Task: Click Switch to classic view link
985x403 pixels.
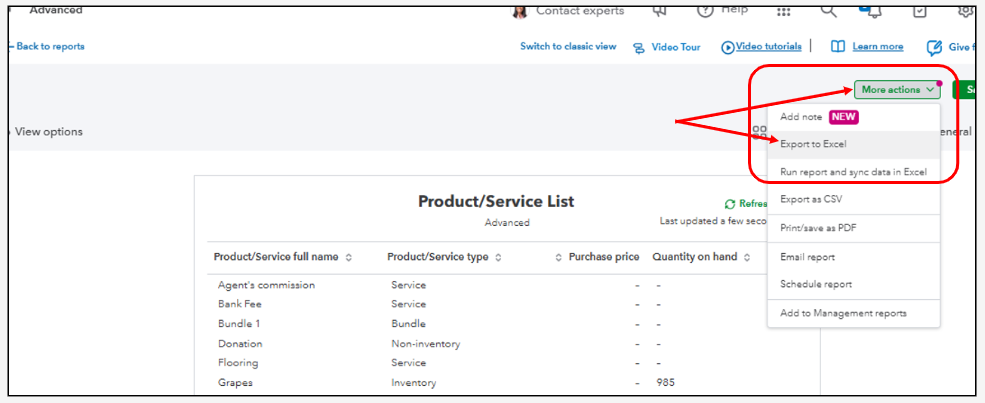Action: [568, 47]
